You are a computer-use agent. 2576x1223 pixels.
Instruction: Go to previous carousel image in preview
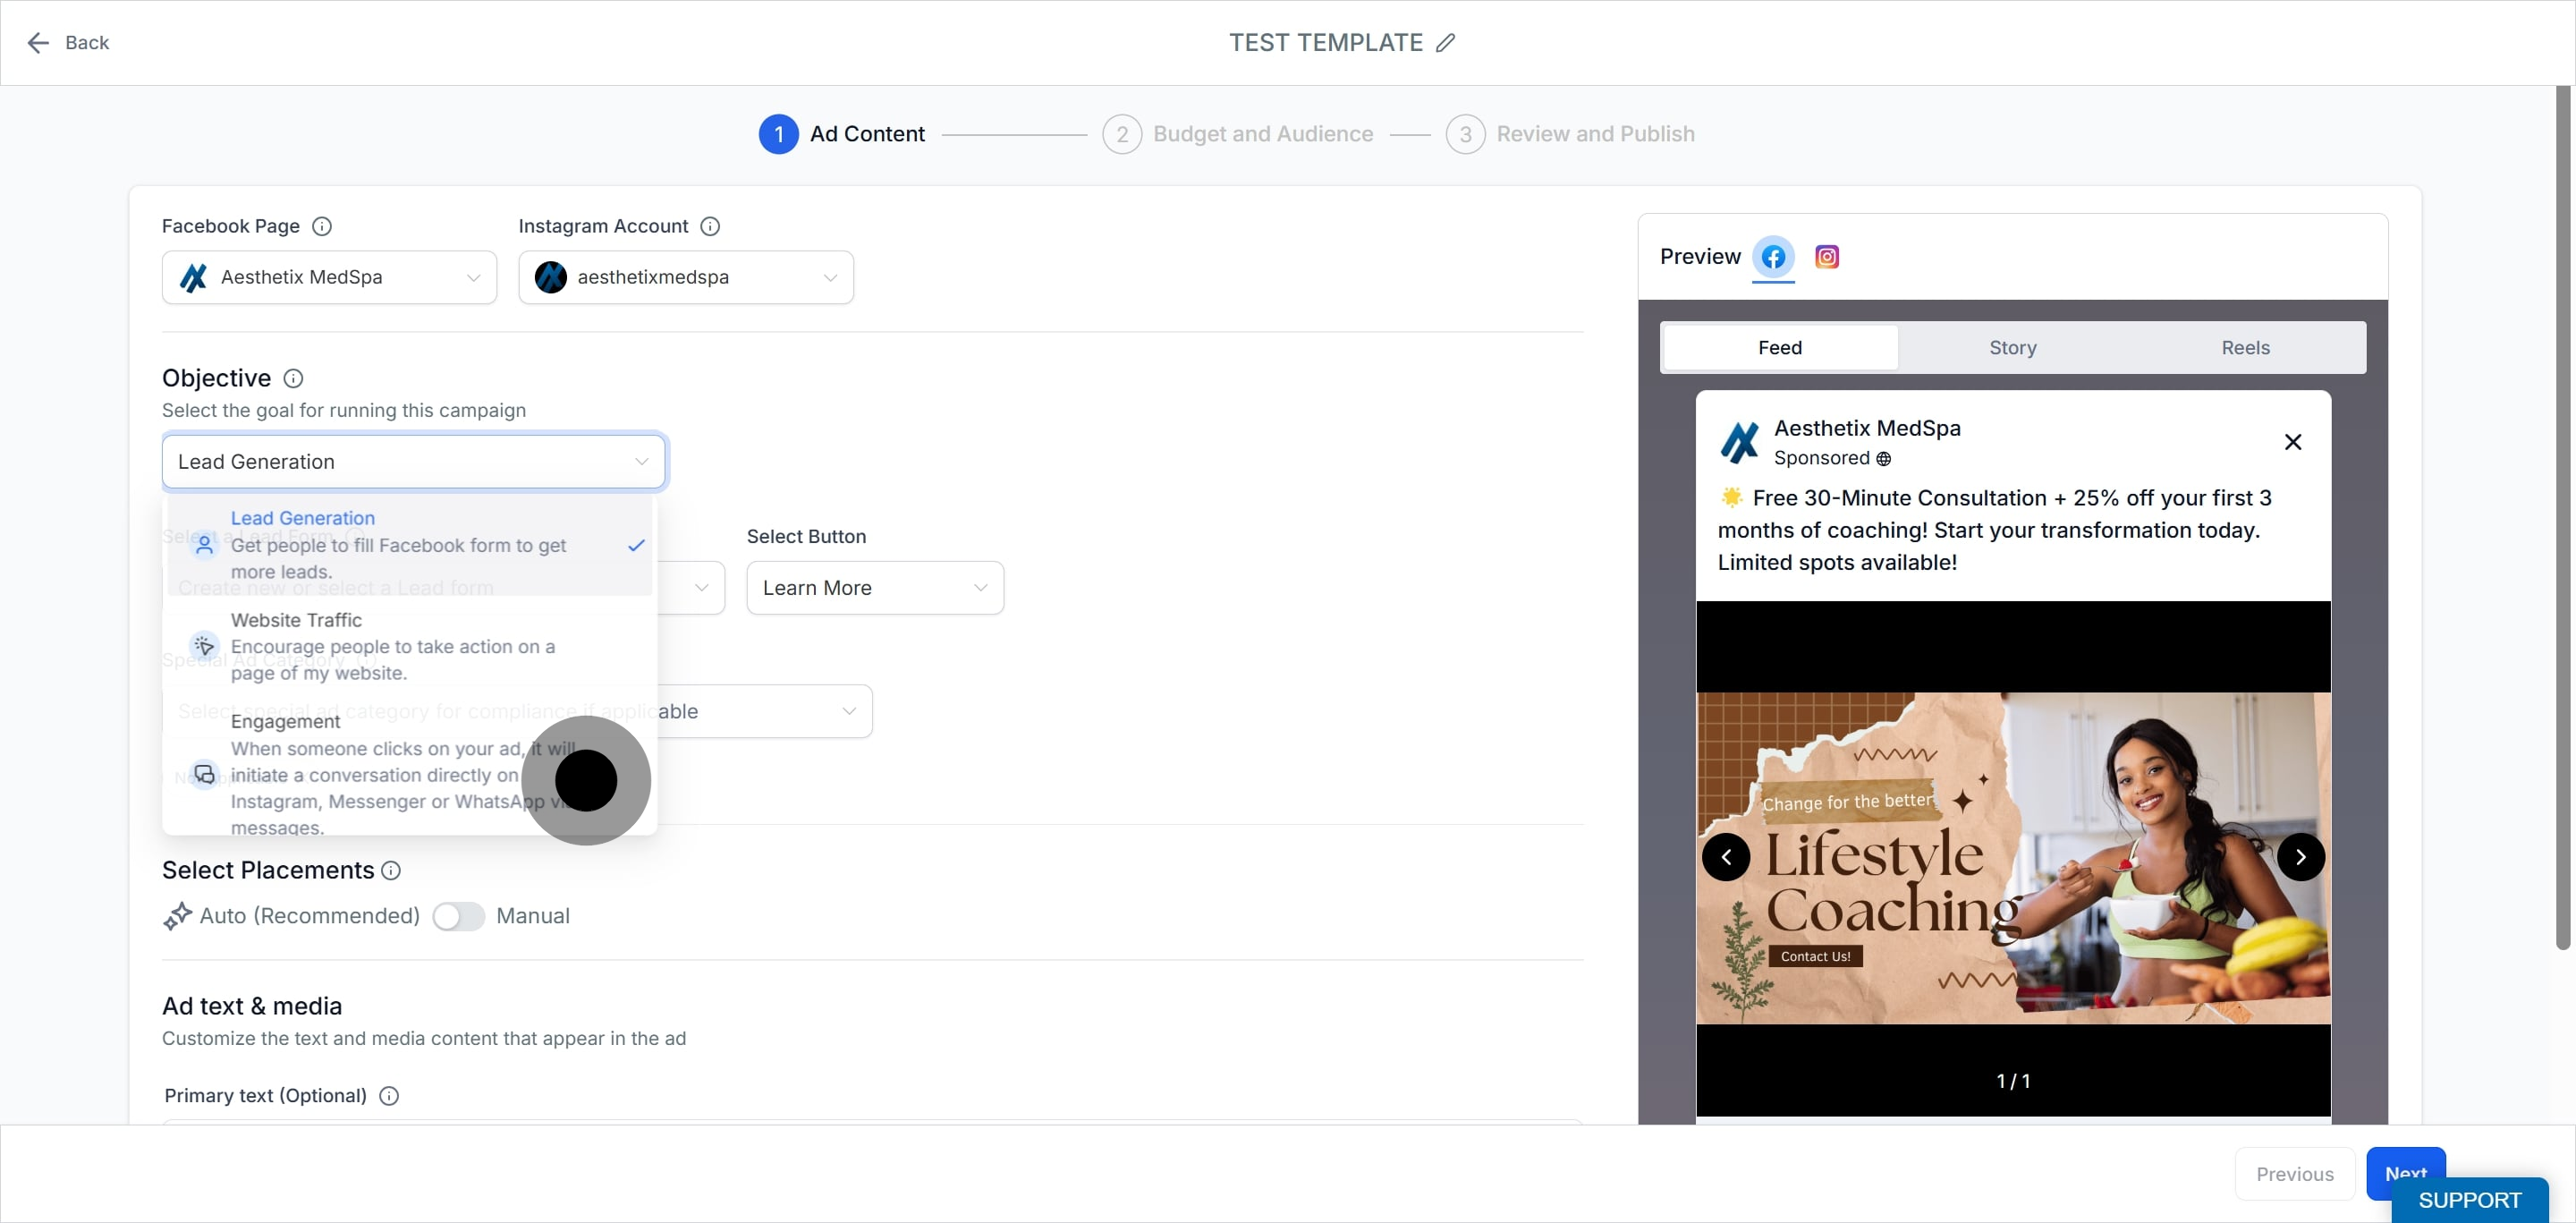[x=1726, y=856]
